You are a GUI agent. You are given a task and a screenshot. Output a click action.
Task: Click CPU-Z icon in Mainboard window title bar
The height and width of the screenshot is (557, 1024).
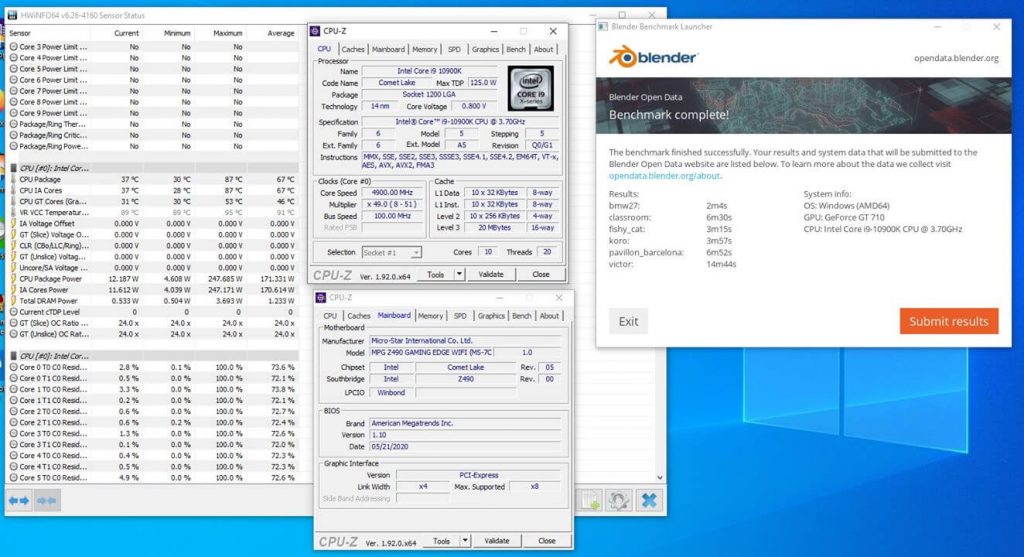coord(321,297)
